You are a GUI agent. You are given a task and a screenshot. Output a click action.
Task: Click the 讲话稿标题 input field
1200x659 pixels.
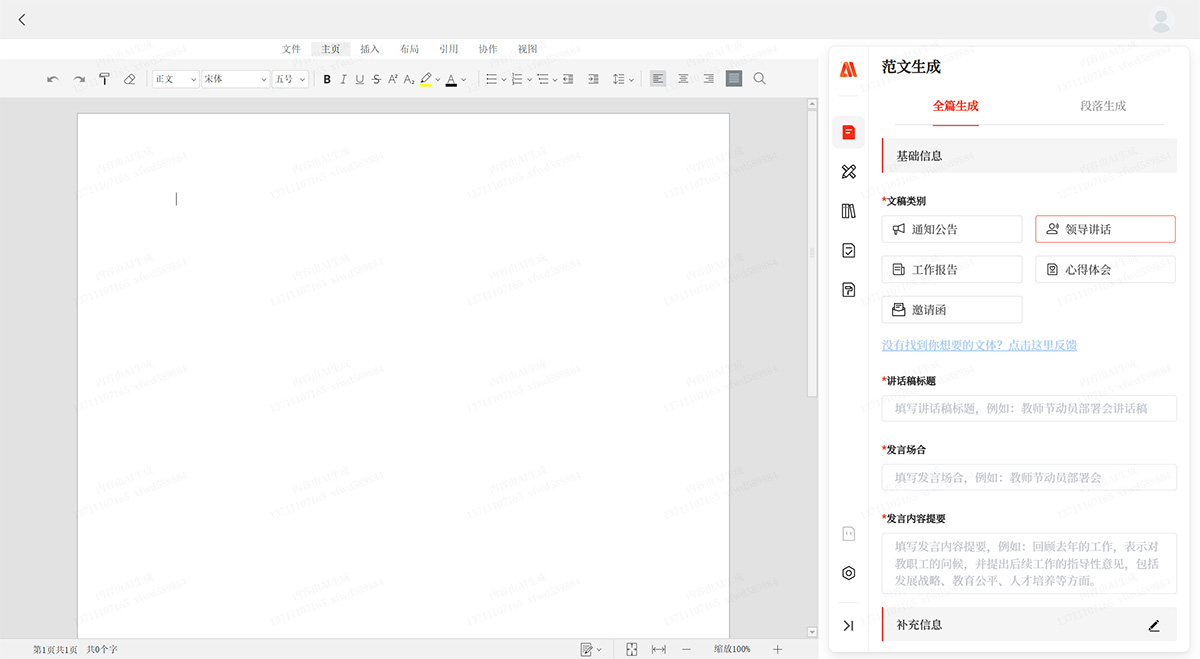[1029, 408]
